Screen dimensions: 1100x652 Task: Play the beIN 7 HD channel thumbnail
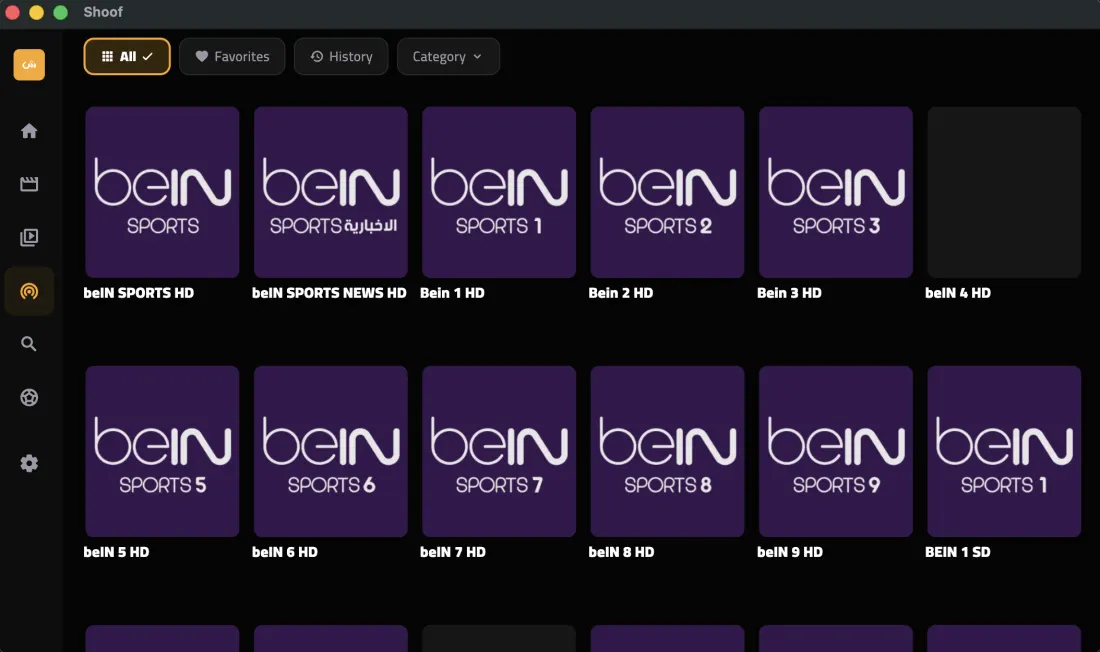499,451
